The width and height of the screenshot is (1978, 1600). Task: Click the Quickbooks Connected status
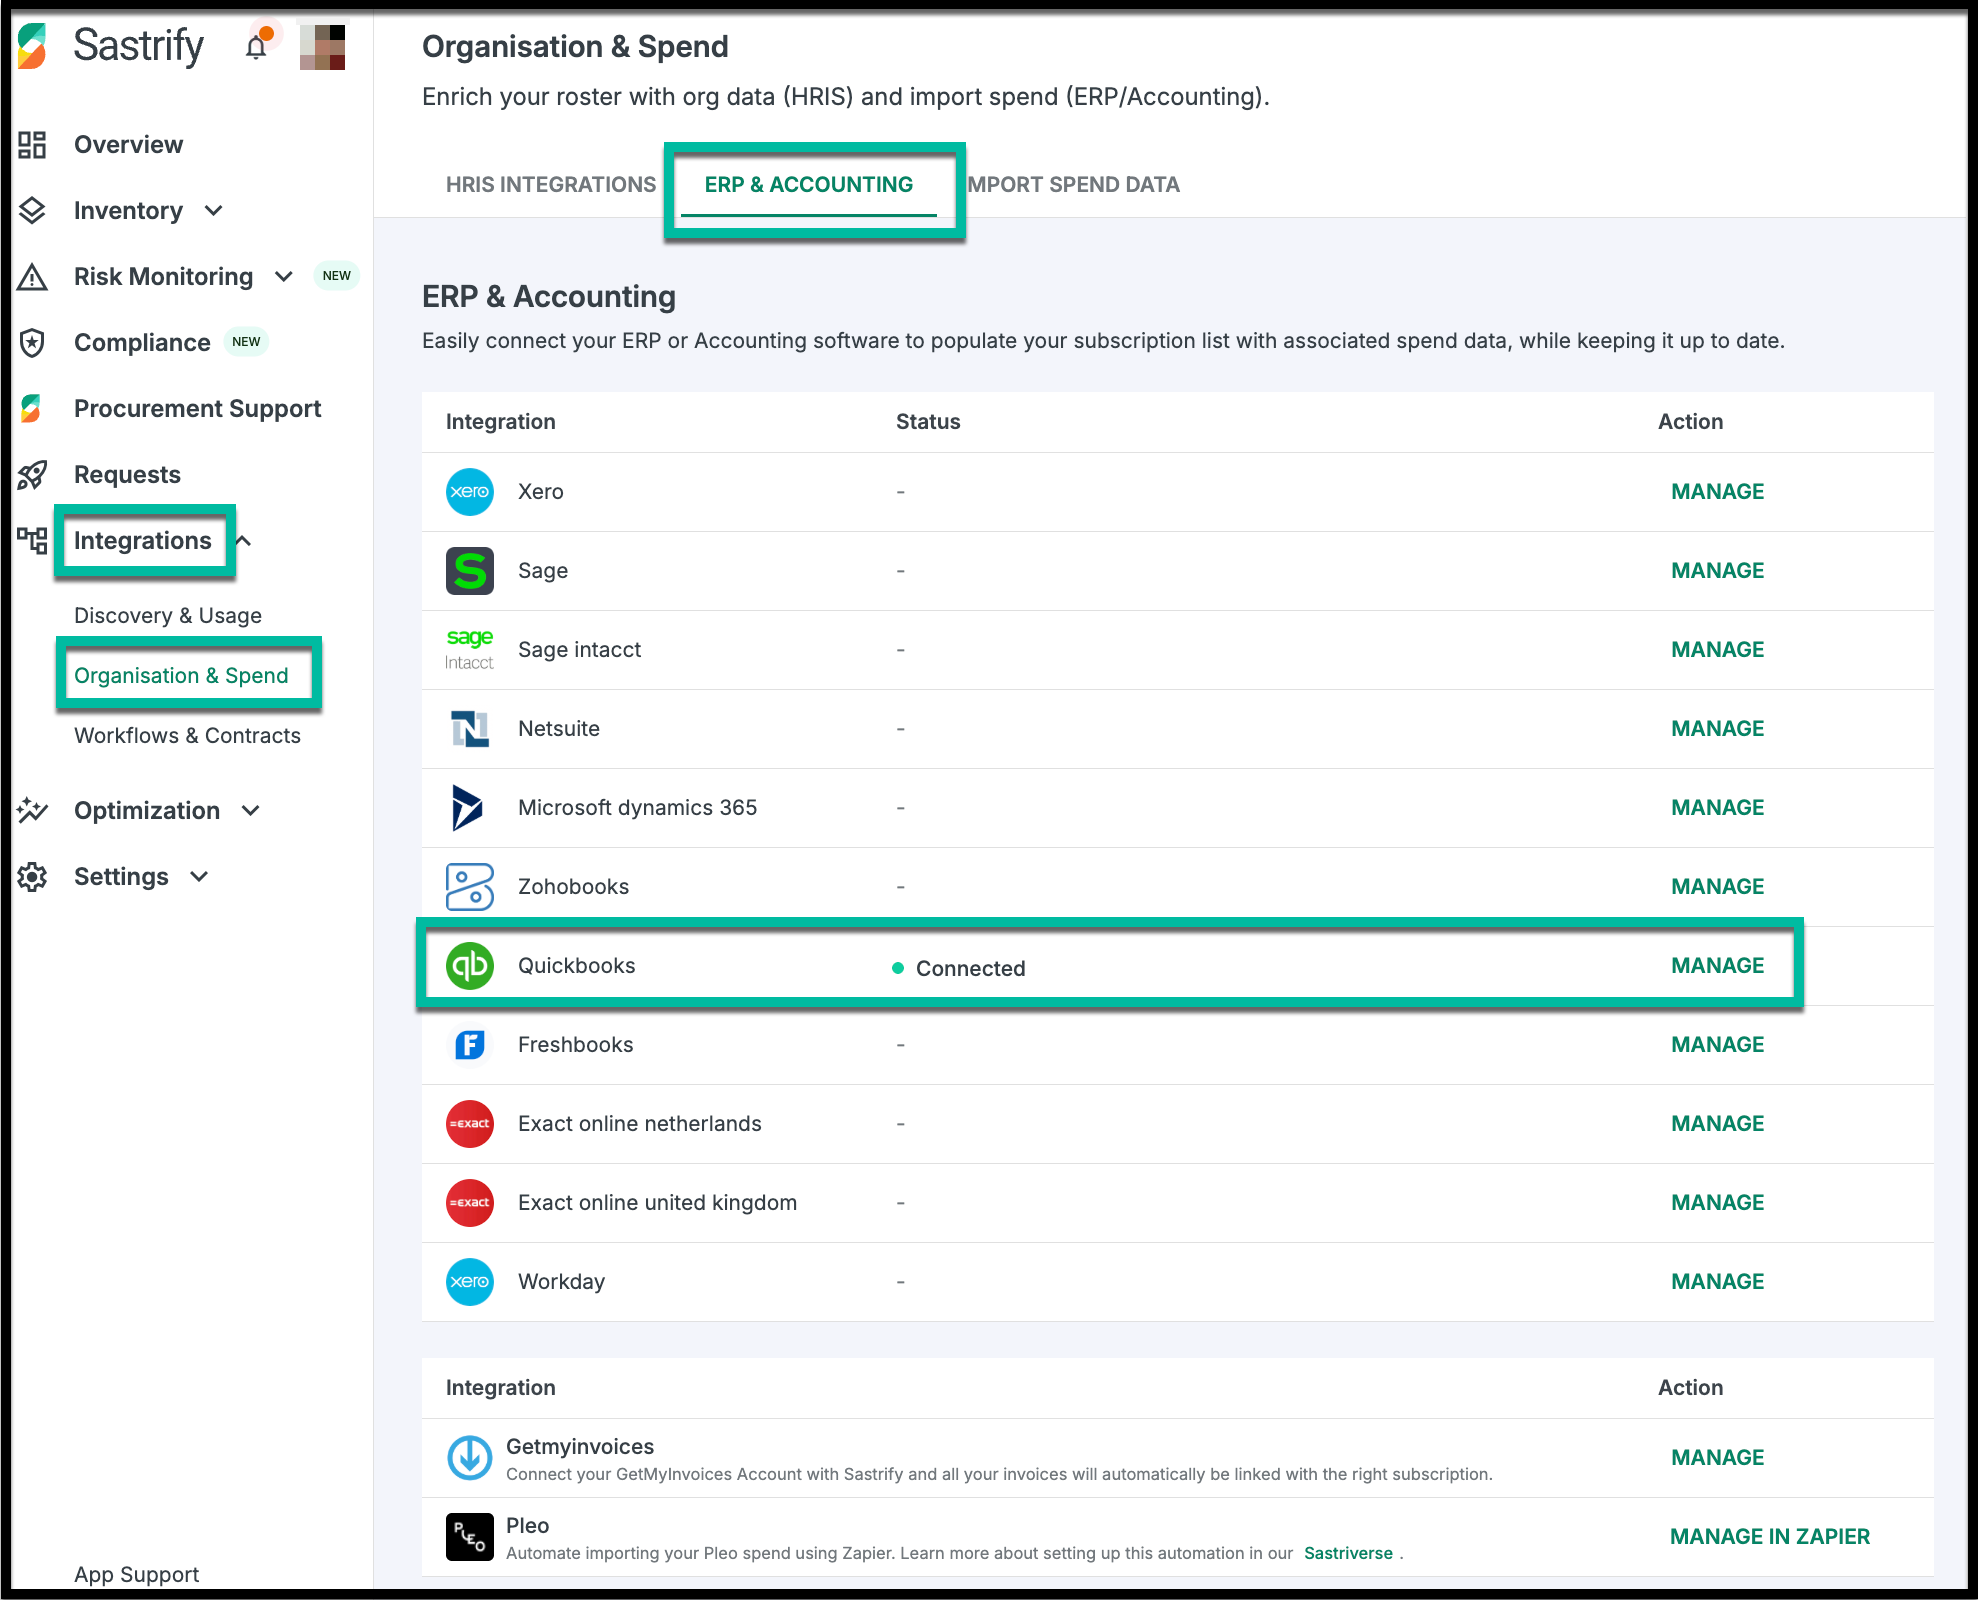click(959, 969)
